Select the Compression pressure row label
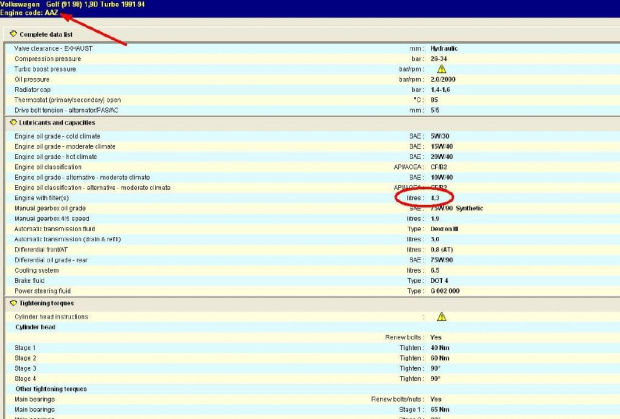This screenshot has width=620, height=419. coord(48,59)
